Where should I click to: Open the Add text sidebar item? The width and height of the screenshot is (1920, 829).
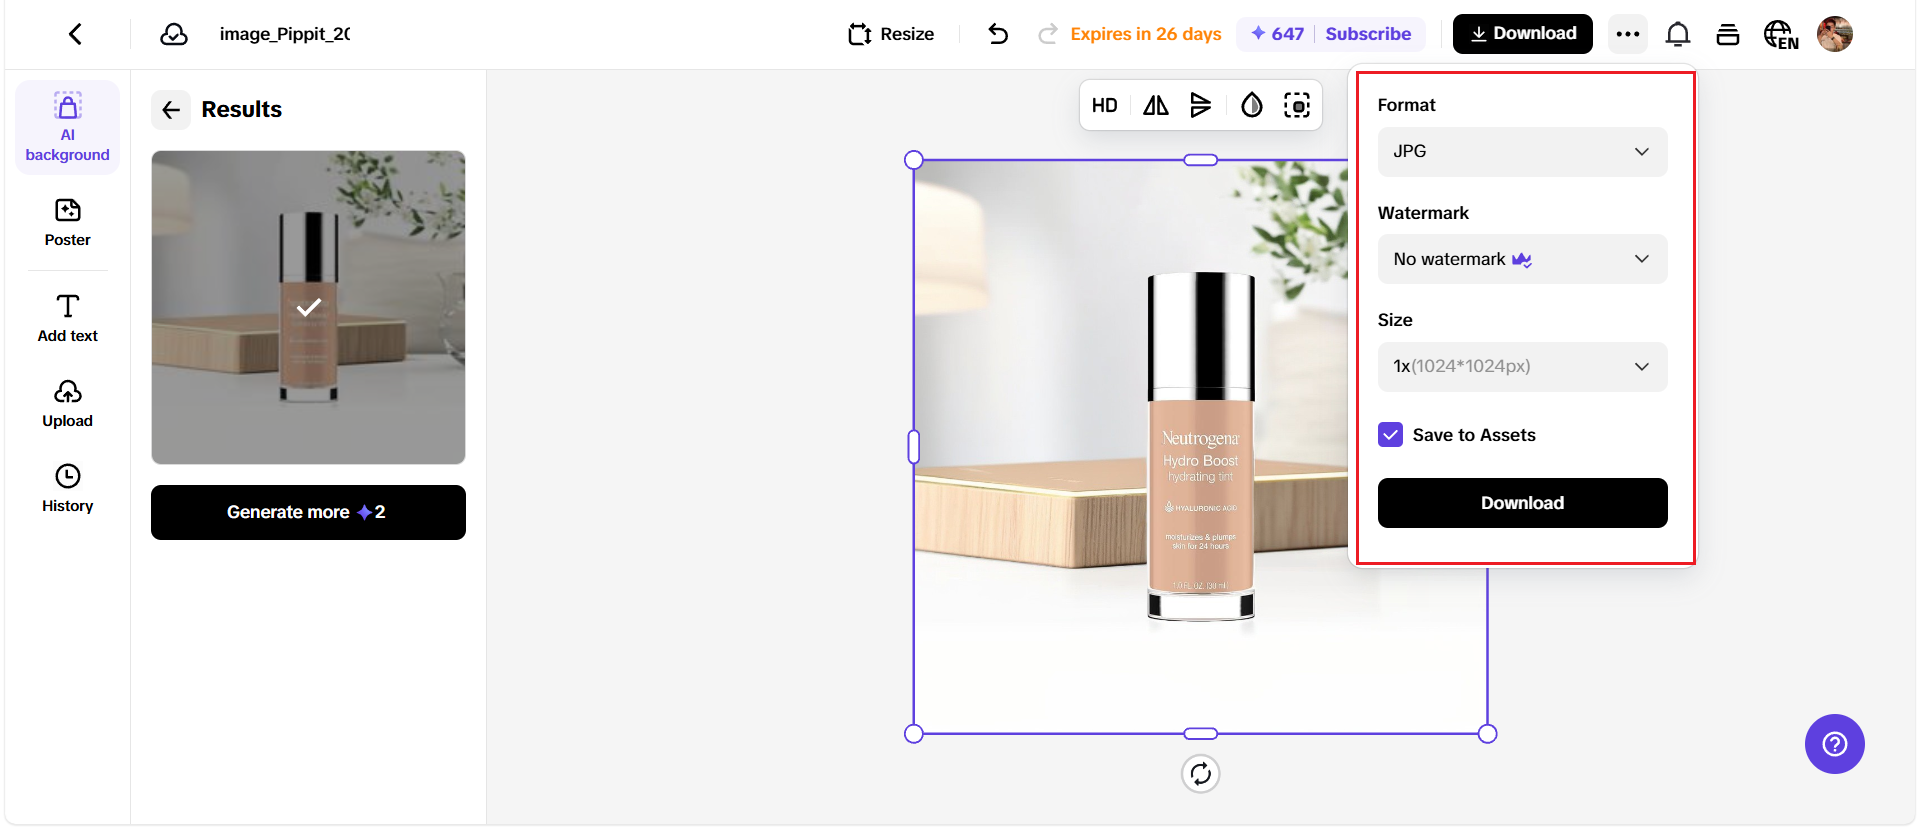click(x=67, y=318)
